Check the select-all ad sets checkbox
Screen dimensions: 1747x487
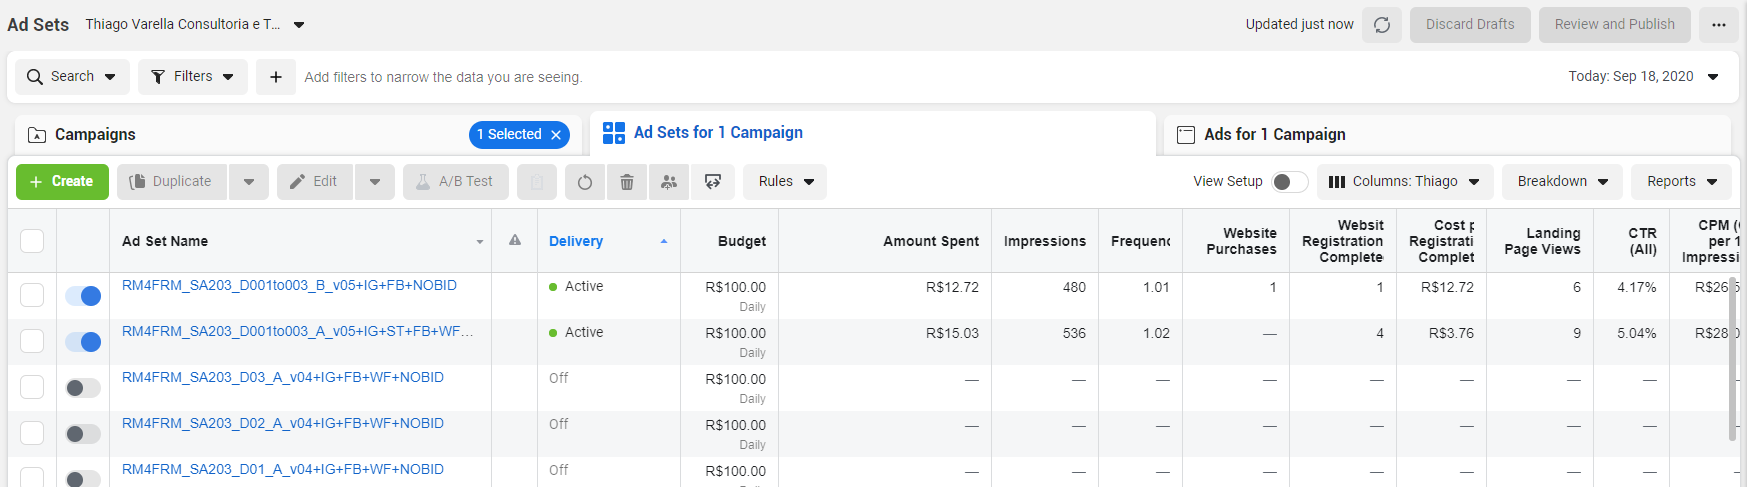click(x=32, y=241)
